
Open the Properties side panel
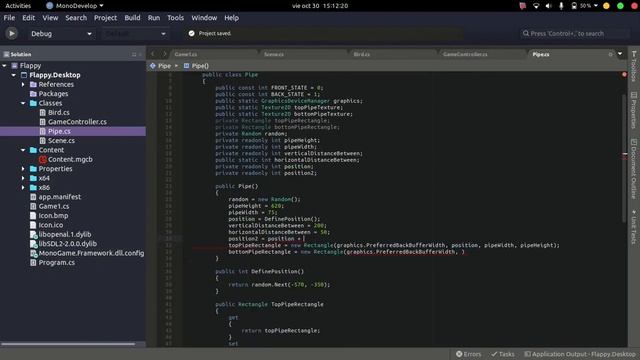coord(633,111)
